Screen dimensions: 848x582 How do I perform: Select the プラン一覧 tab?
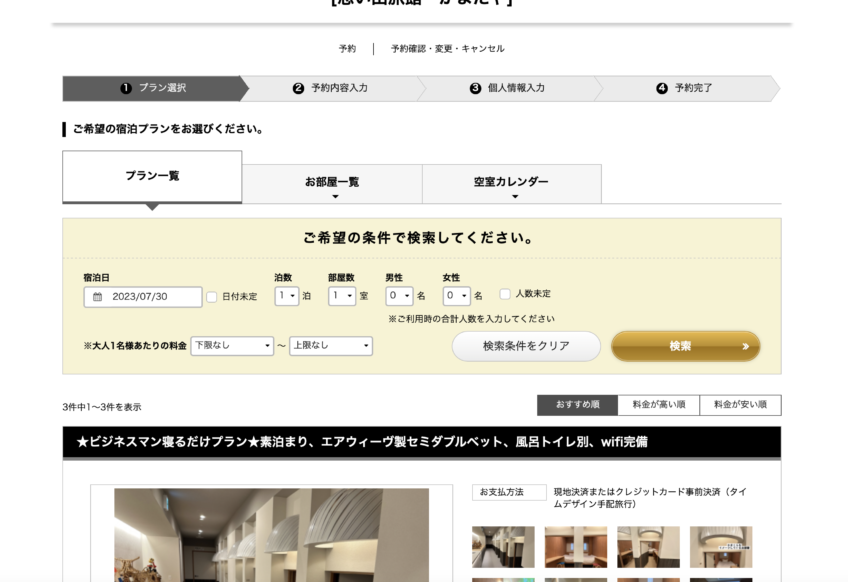coord(152,176)
